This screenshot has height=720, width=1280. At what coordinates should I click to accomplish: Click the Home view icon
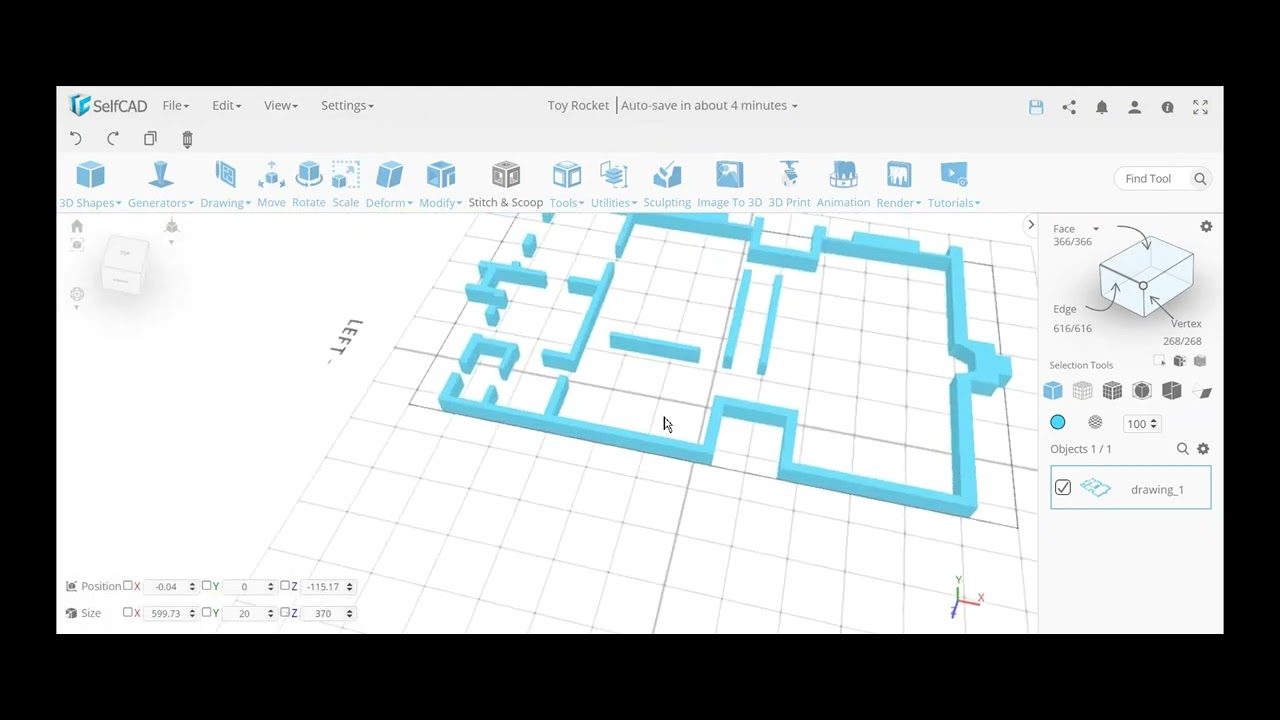[x=77, y=227]
